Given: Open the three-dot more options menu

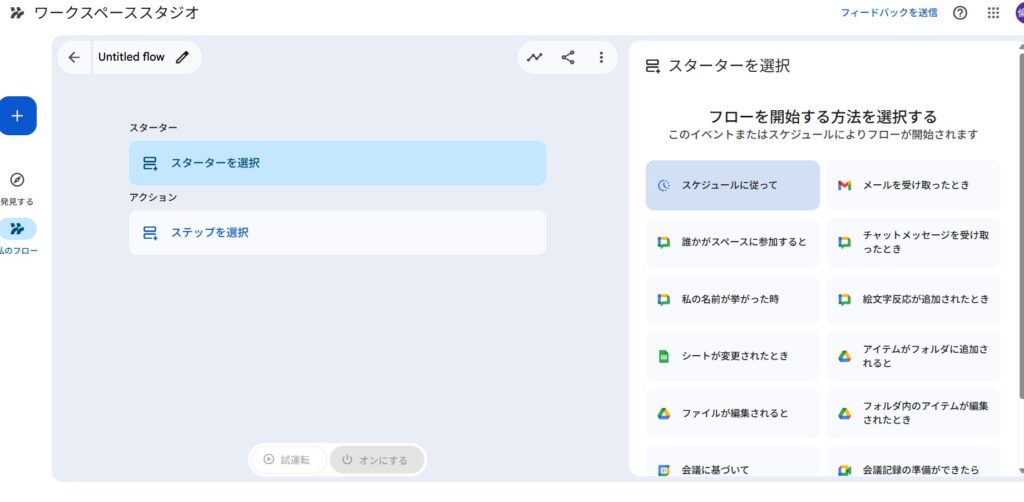Looking at the screenshot, I should (x=601, y=58).
